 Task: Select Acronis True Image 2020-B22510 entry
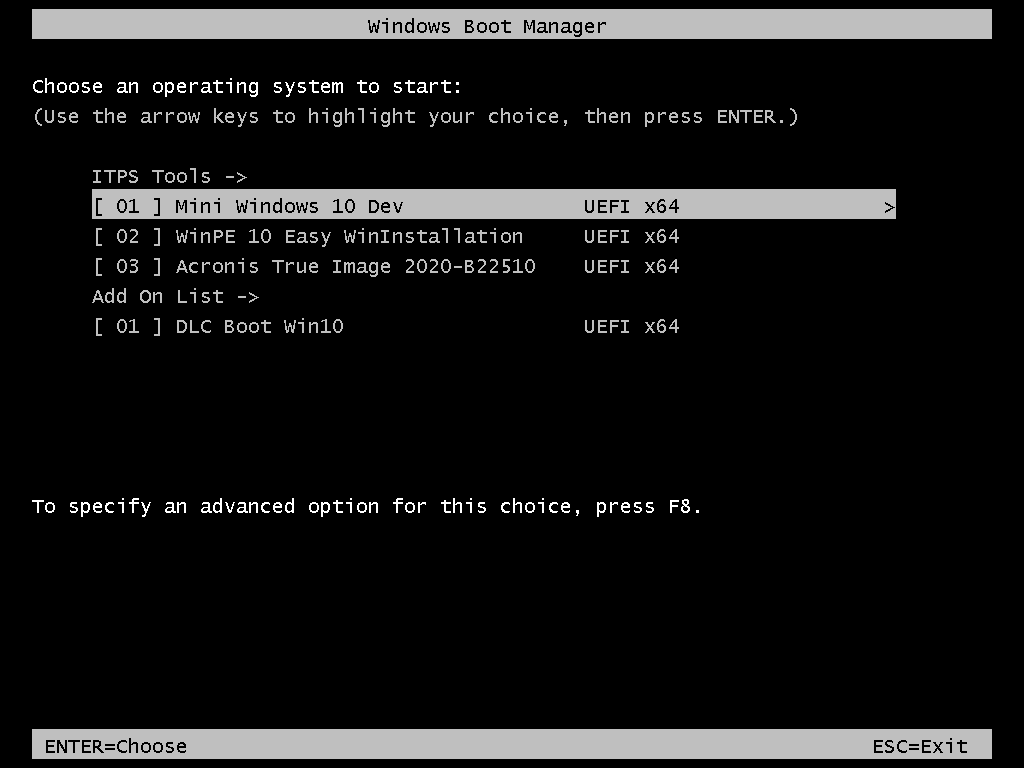coord(386,266)
